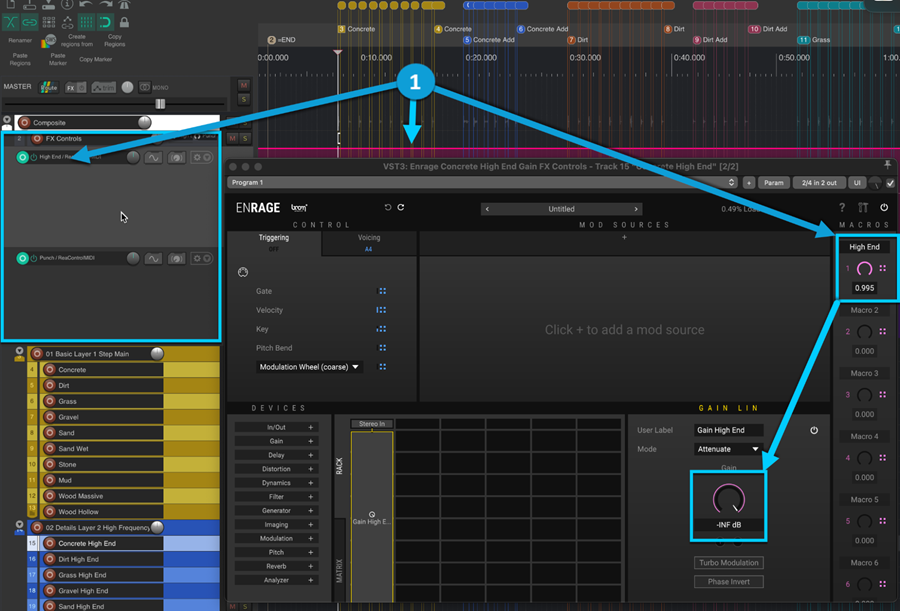Click the master volume fader handle
Image resolution: width=900 pixels, height=611 pixels.
click(160, 104)
